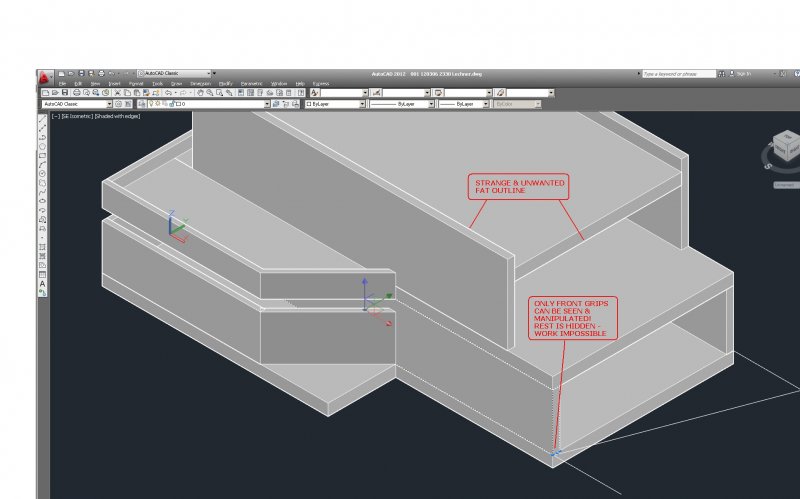Click the Open file icon in standard toolbar
800x499 pixels.
55,93
